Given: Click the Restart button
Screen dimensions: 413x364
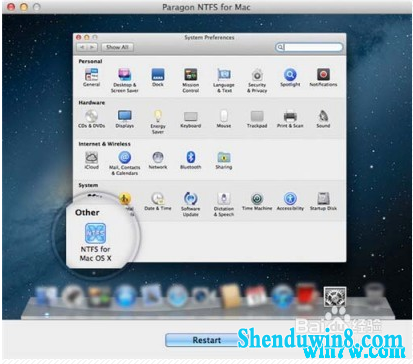Looking at the screenshot, I should pos(206,340).
